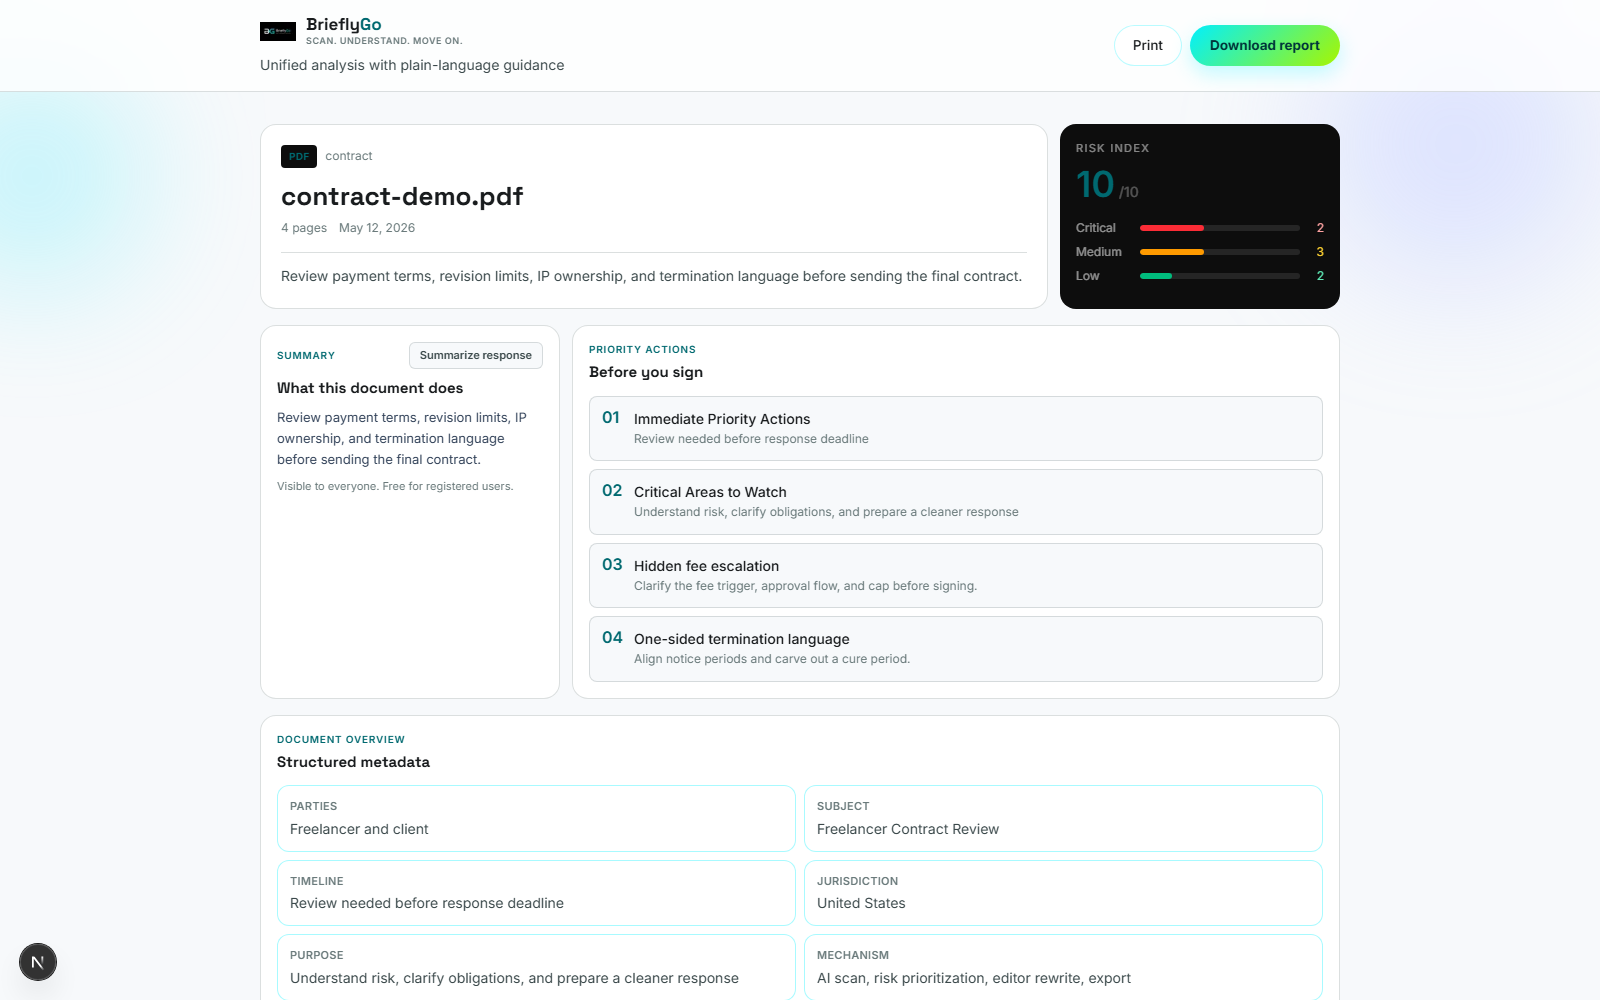This screenshot has height=1000, width=1600.
Task: Click the 'Before you sign' heading
Action: pyautogui.click(x=646, y=372)
